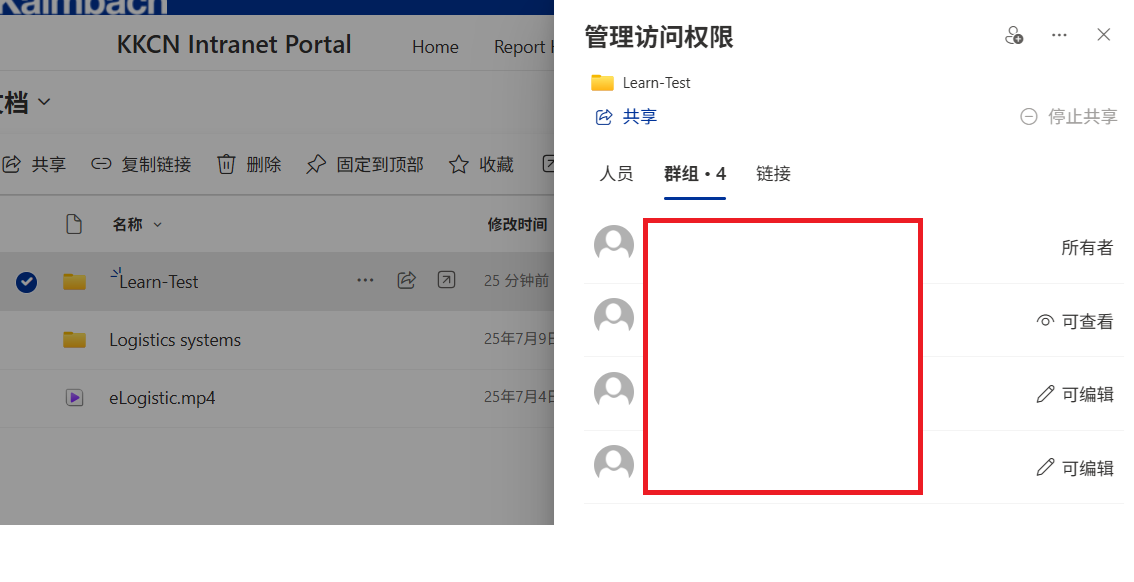
Task: Click the 所有者 owner label
Action: coord(1087,248)
